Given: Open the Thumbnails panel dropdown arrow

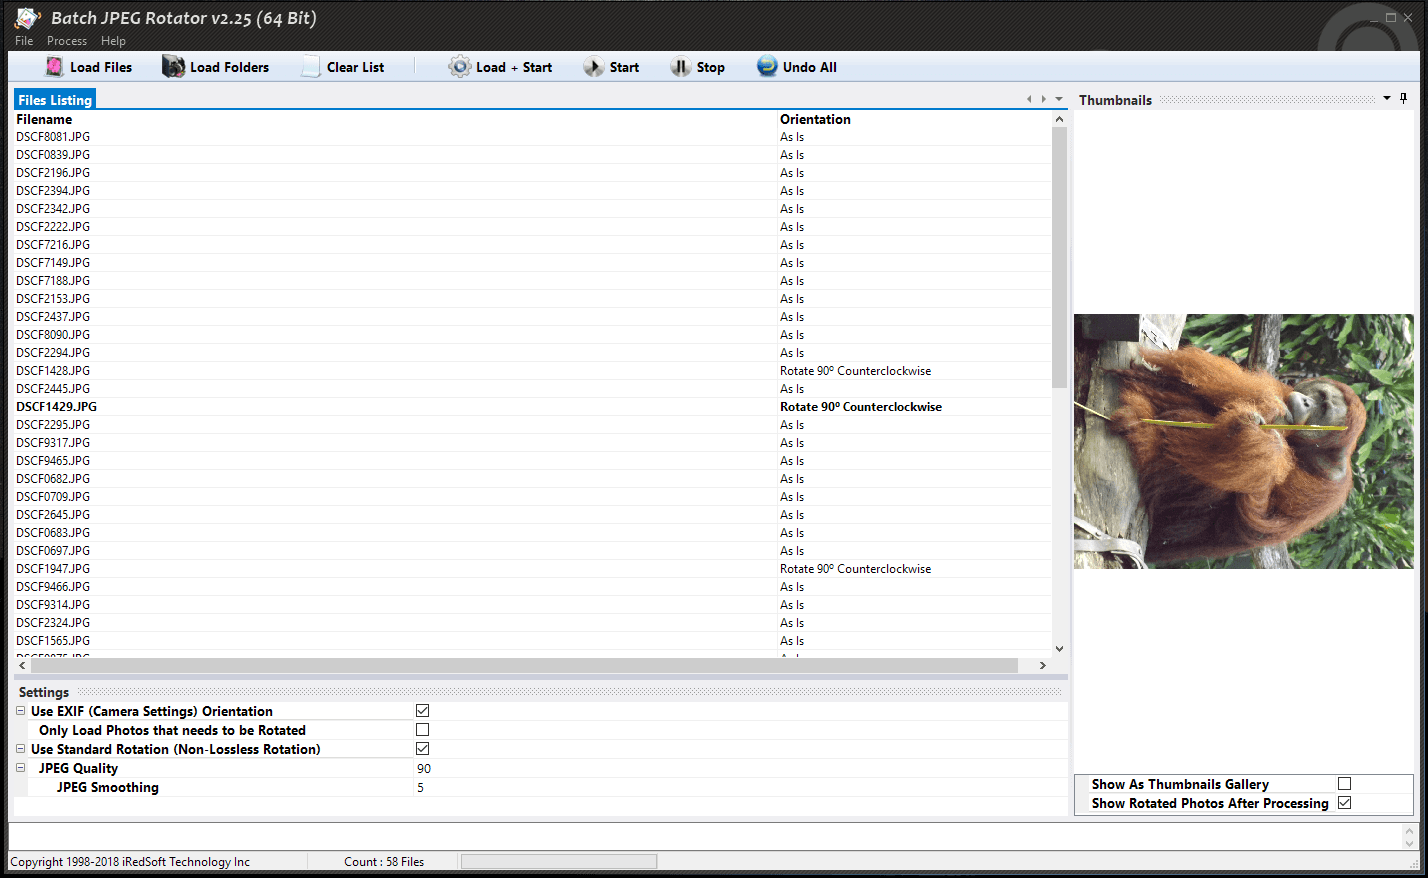Looking at the screenshot, I should tap(1387, 98).
